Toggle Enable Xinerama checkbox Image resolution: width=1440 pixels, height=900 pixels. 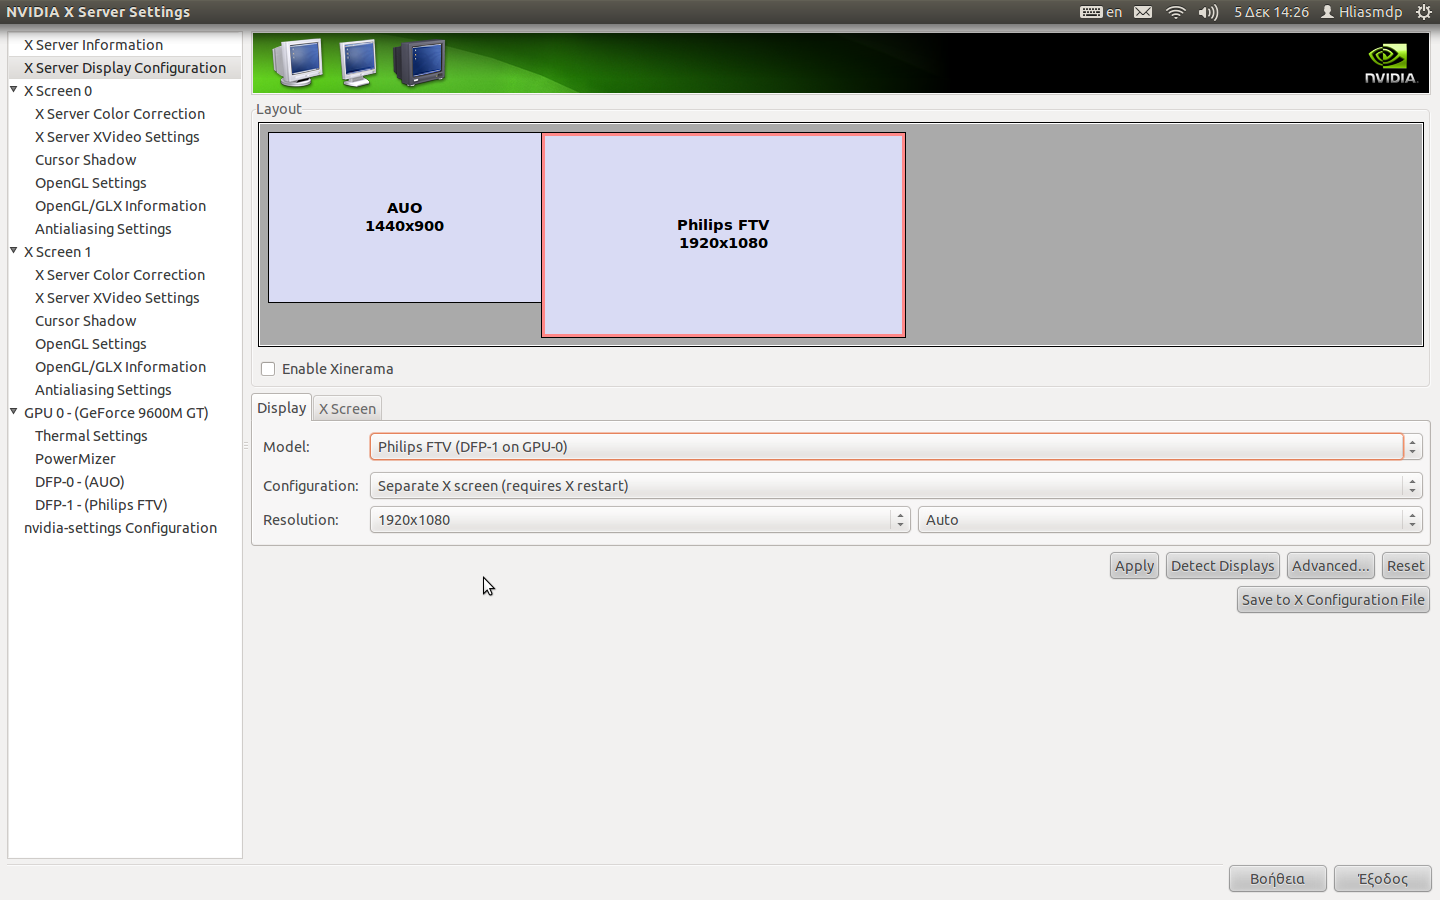pyautogui.click(x=268, y=369)
